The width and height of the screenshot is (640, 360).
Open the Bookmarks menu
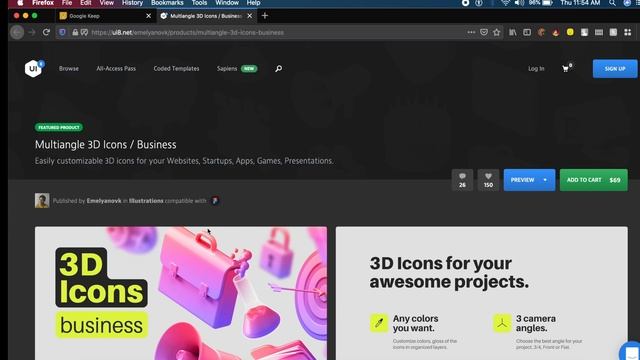(167, 3)
